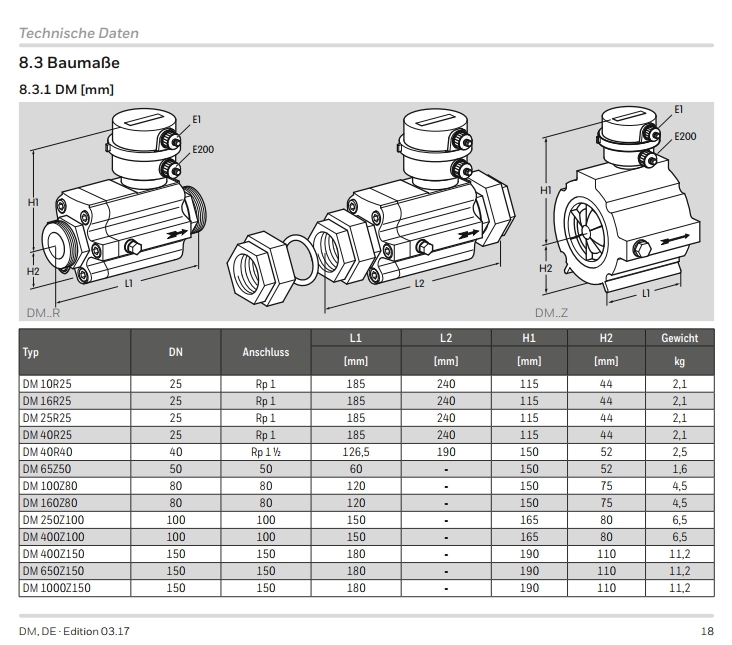The width and height of the screenshot is (732, 645).
Task: Click the H1 value '165' in row DM 250Z100
Action: tap(529, 520)
